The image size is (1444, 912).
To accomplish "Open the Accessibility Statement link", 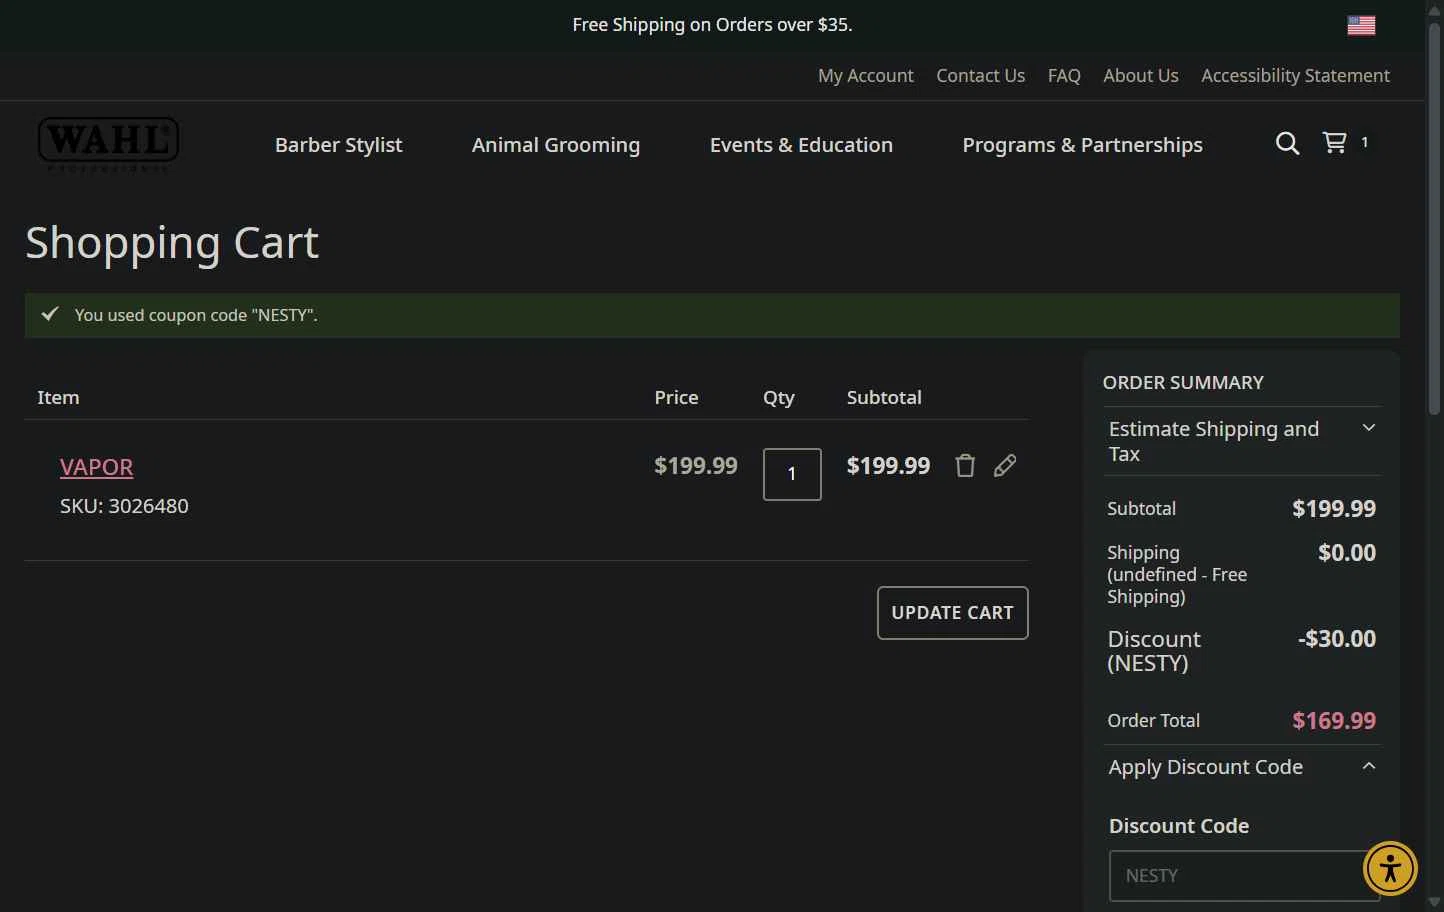I will tap(1295, 76).
